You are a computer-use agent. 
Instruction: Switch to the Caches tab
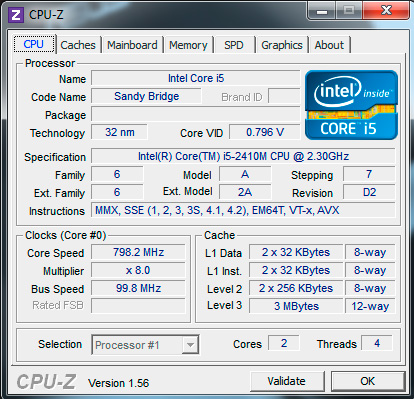78,45
